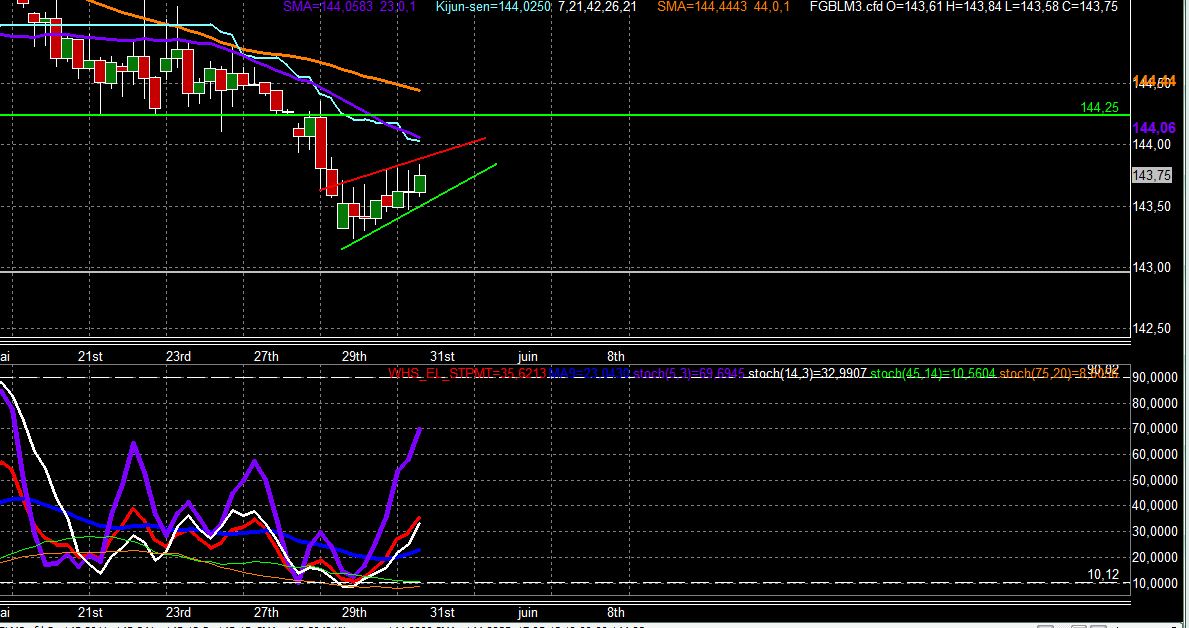Click the 90,0000 indicator axis label
This screenshot has height=628, width=1189.
pyautogui.click(x=1156, y=378)
